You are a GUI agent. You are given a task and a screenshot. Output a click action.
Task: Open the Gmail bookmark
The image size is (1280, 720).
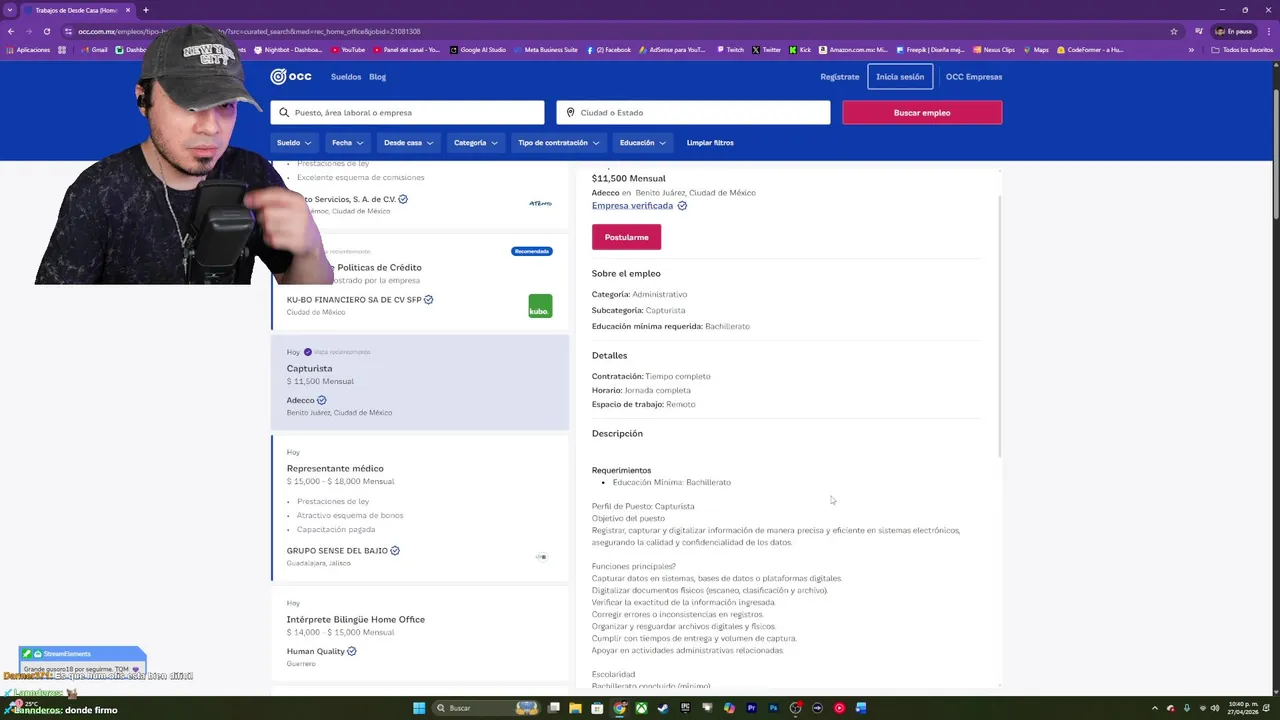(x=93, y=50)
